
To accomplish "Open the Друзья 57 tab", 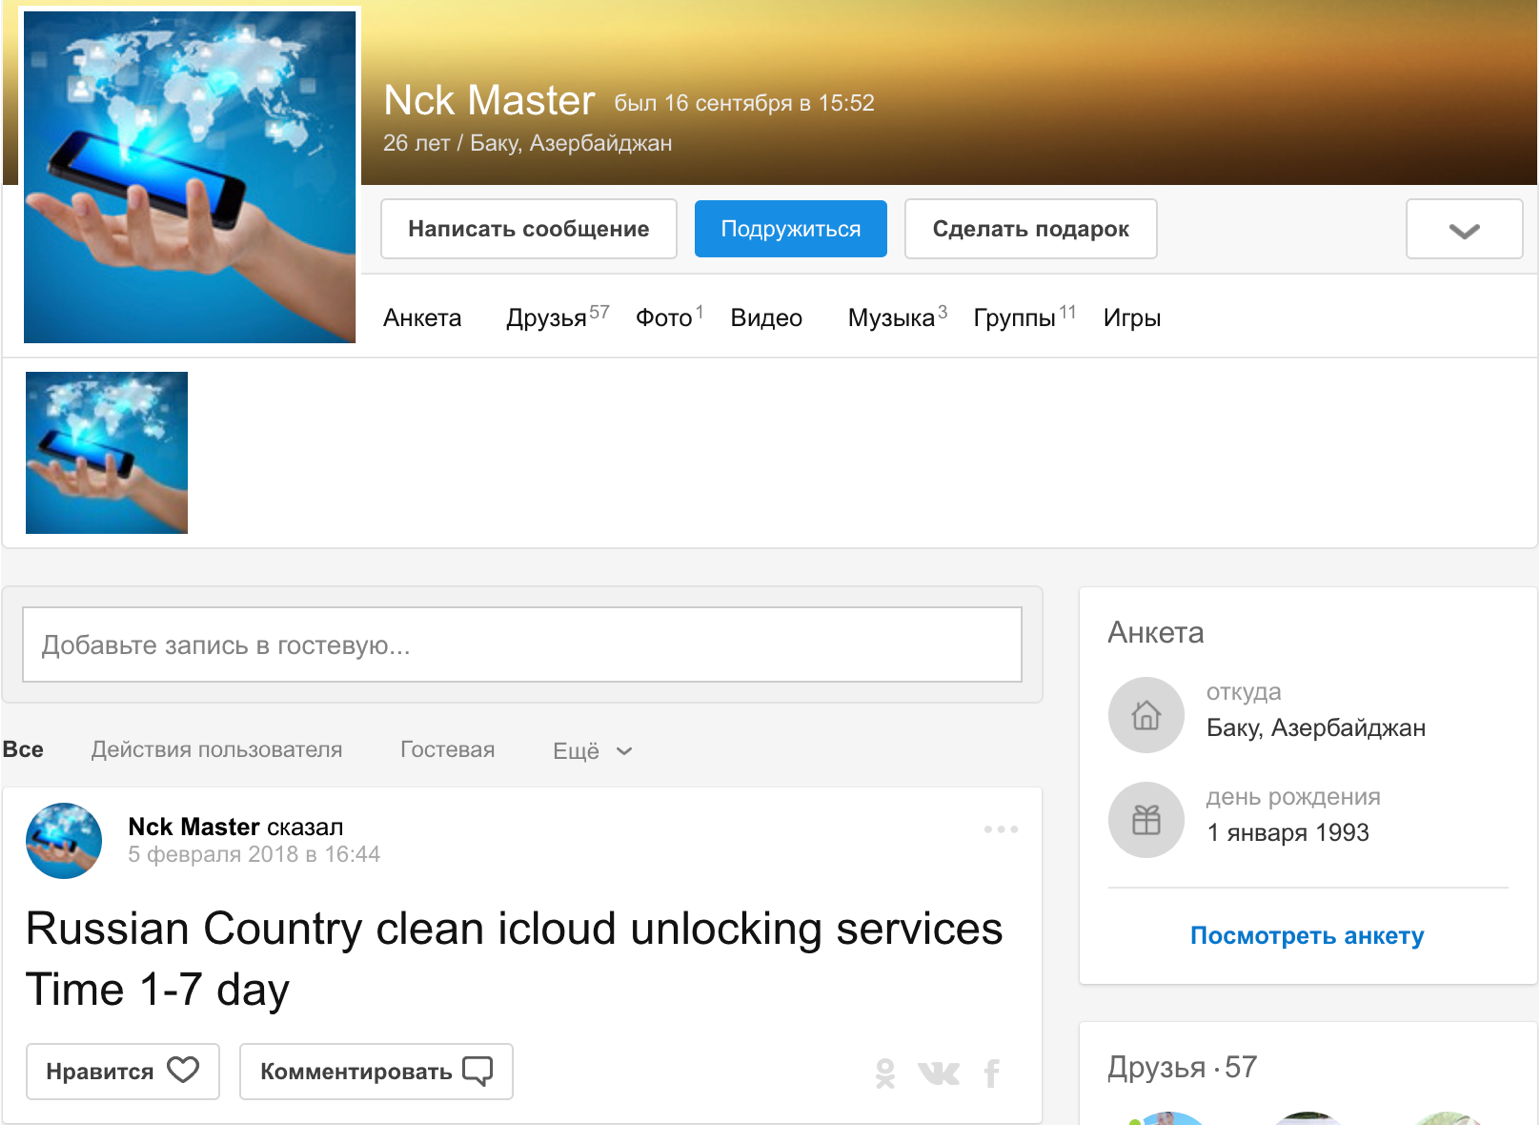I will tap(557, 318).
